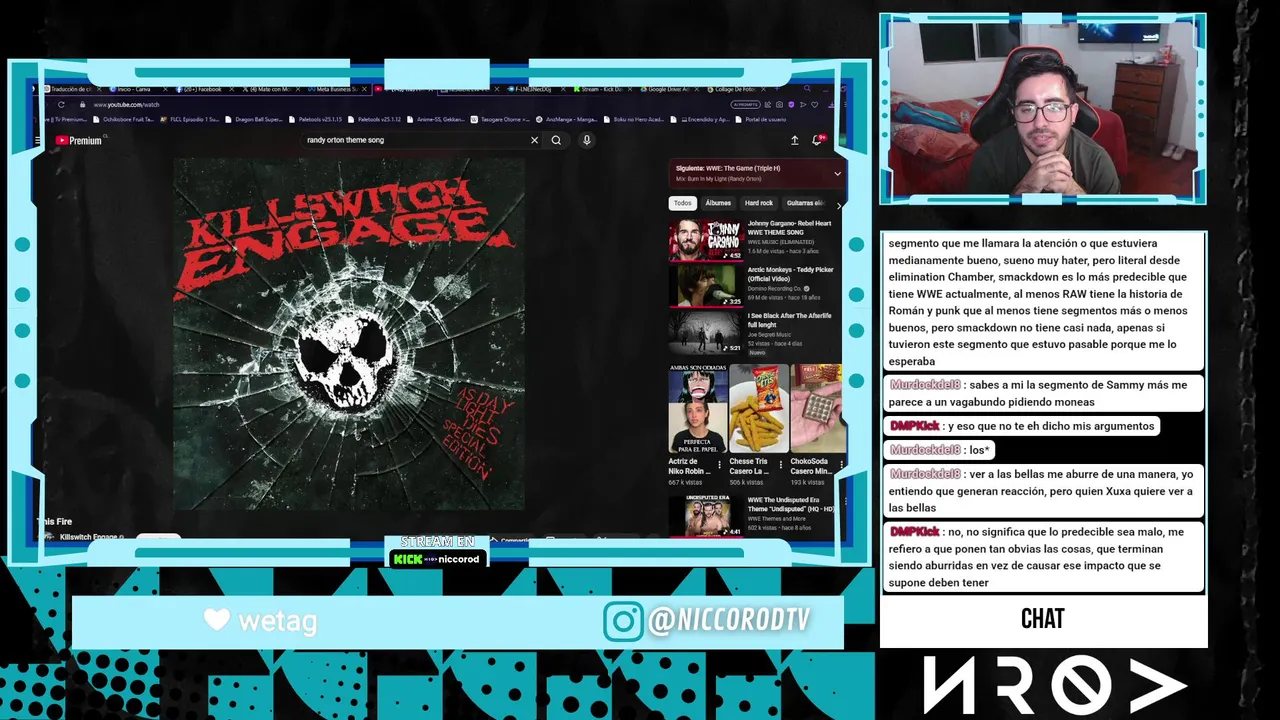Viewport: 1280px width, 720px height.
Task: Open options menu for Chesse Tris Casero short
Action: click(781, 464)
